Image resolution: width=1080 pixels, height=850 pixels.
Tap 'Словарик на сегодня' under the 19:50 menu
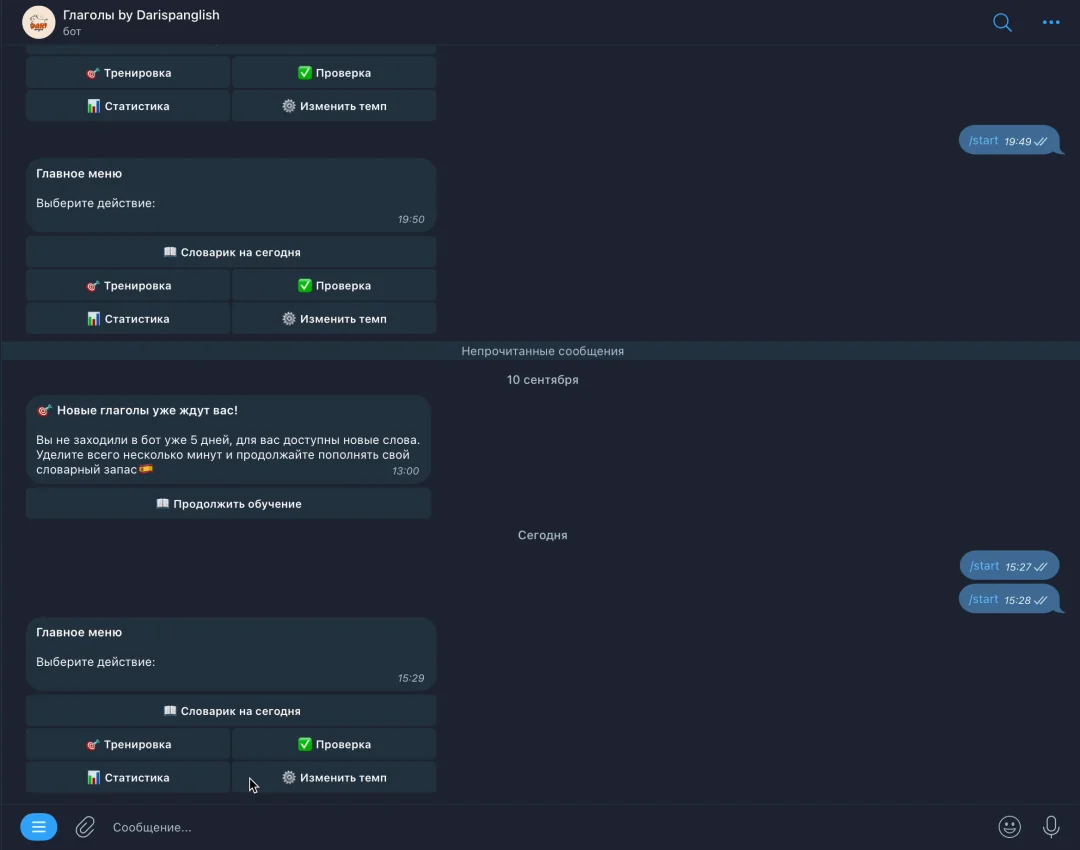click(231, 252)
